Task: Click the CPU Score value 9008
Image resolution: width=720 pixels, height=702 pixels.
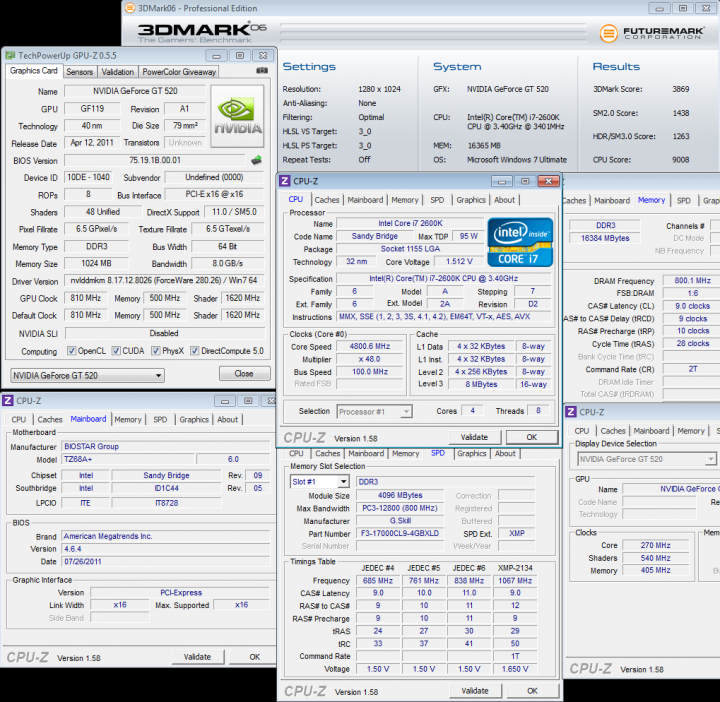Action: pyautogui.click(x=681, y=160)
